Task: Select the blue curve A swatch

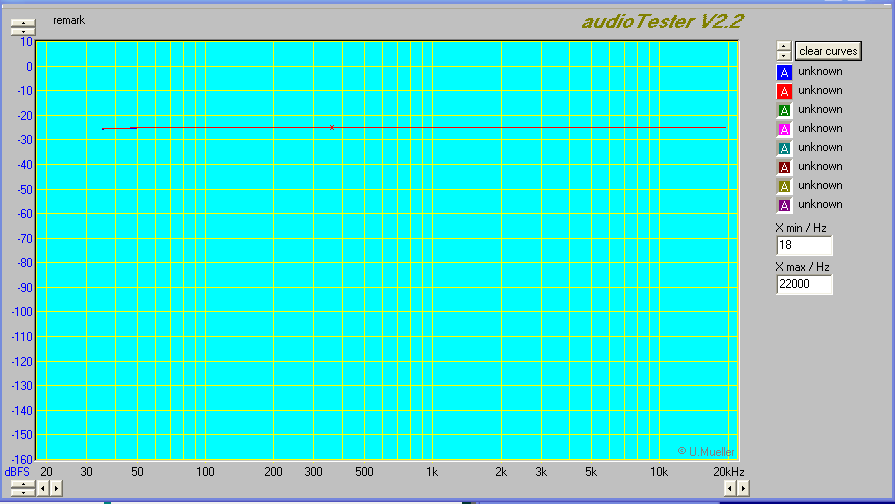Action: tap(784, 72)
